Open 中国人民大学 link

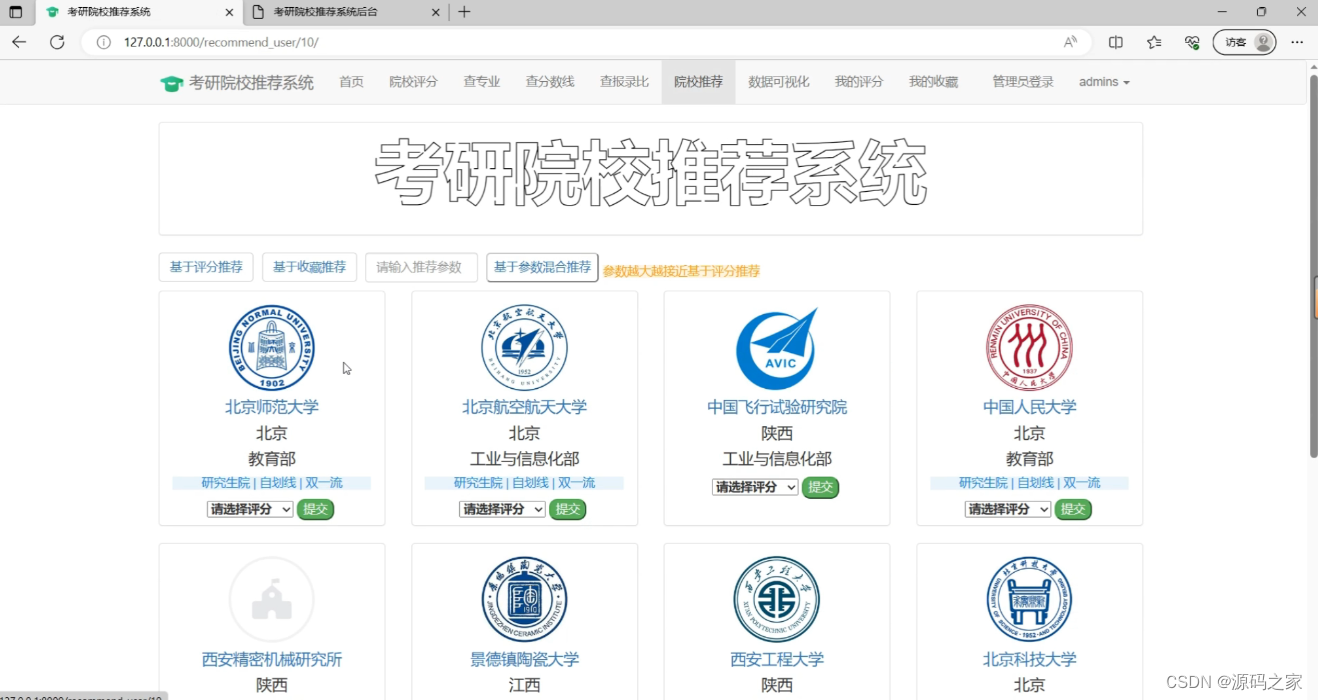pos(1029,407)
